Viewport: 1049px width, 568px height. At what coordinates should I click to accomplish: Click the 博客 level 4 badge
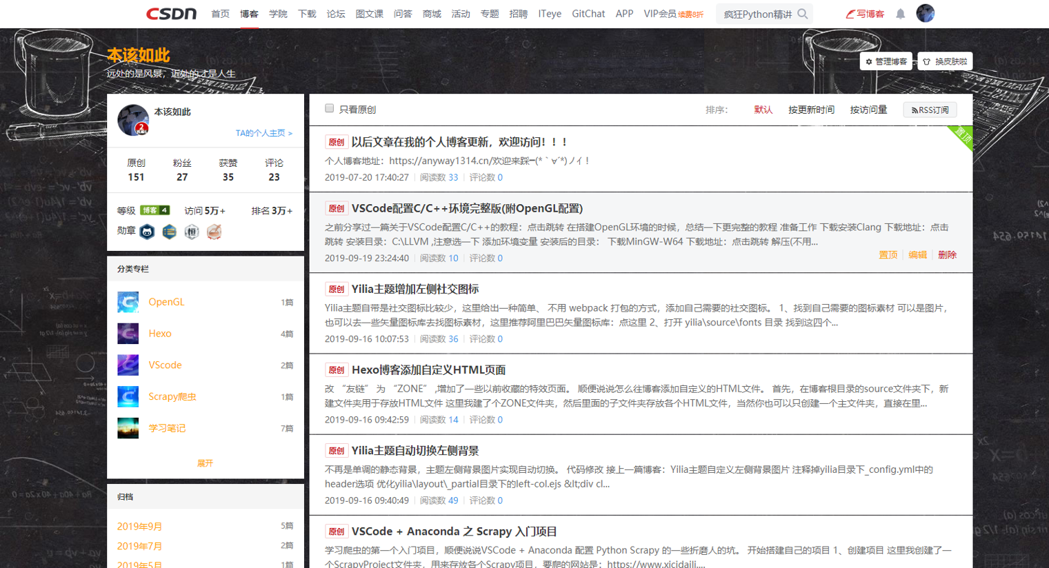(155, 210)
